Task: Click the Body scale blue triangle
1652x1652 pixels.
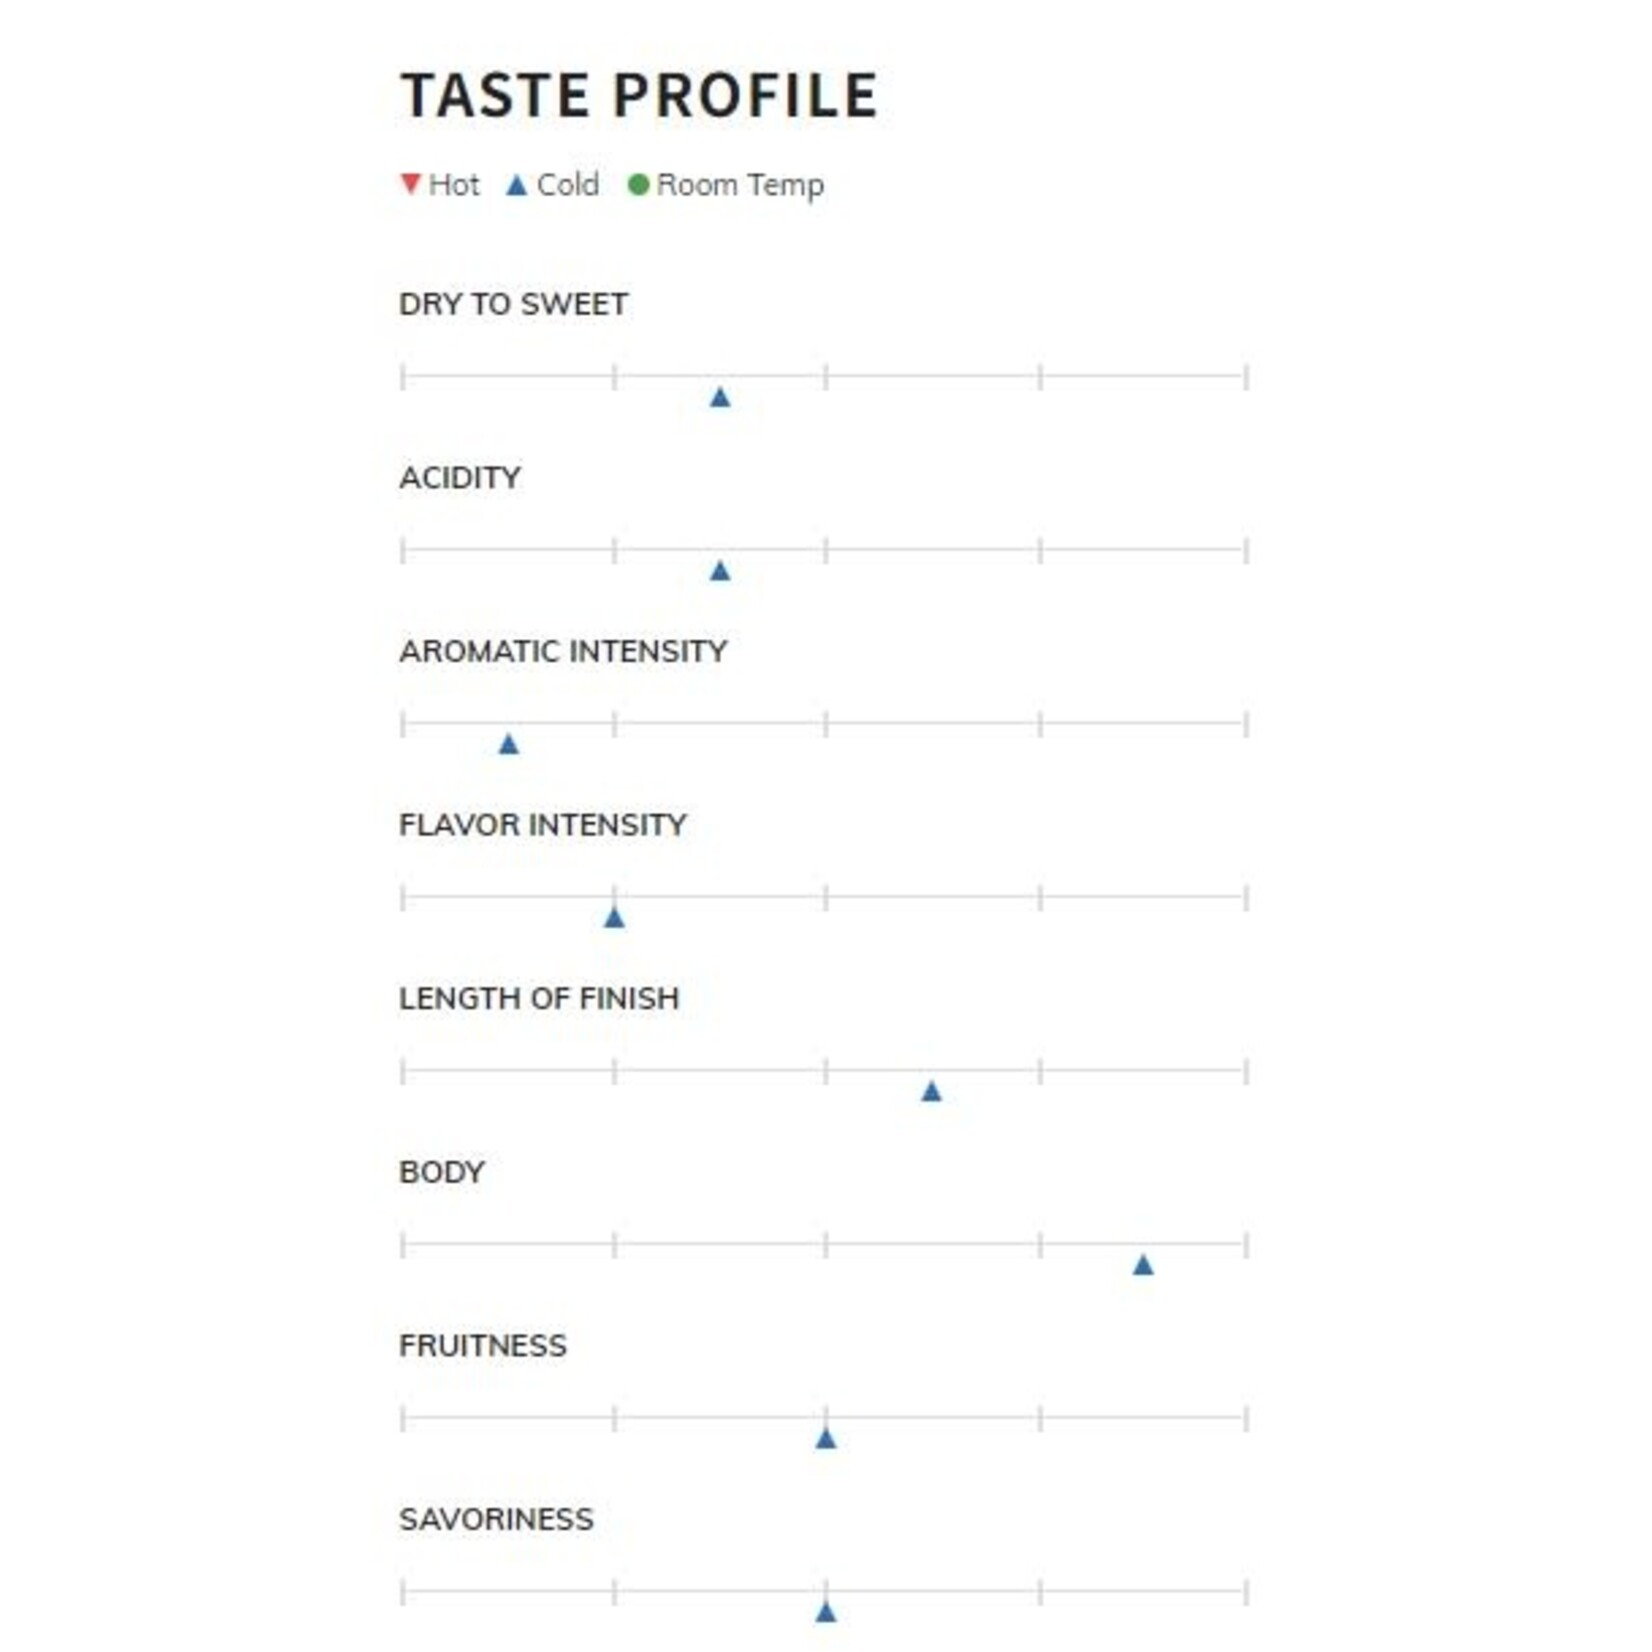Action: [x=1143, y=1265]
